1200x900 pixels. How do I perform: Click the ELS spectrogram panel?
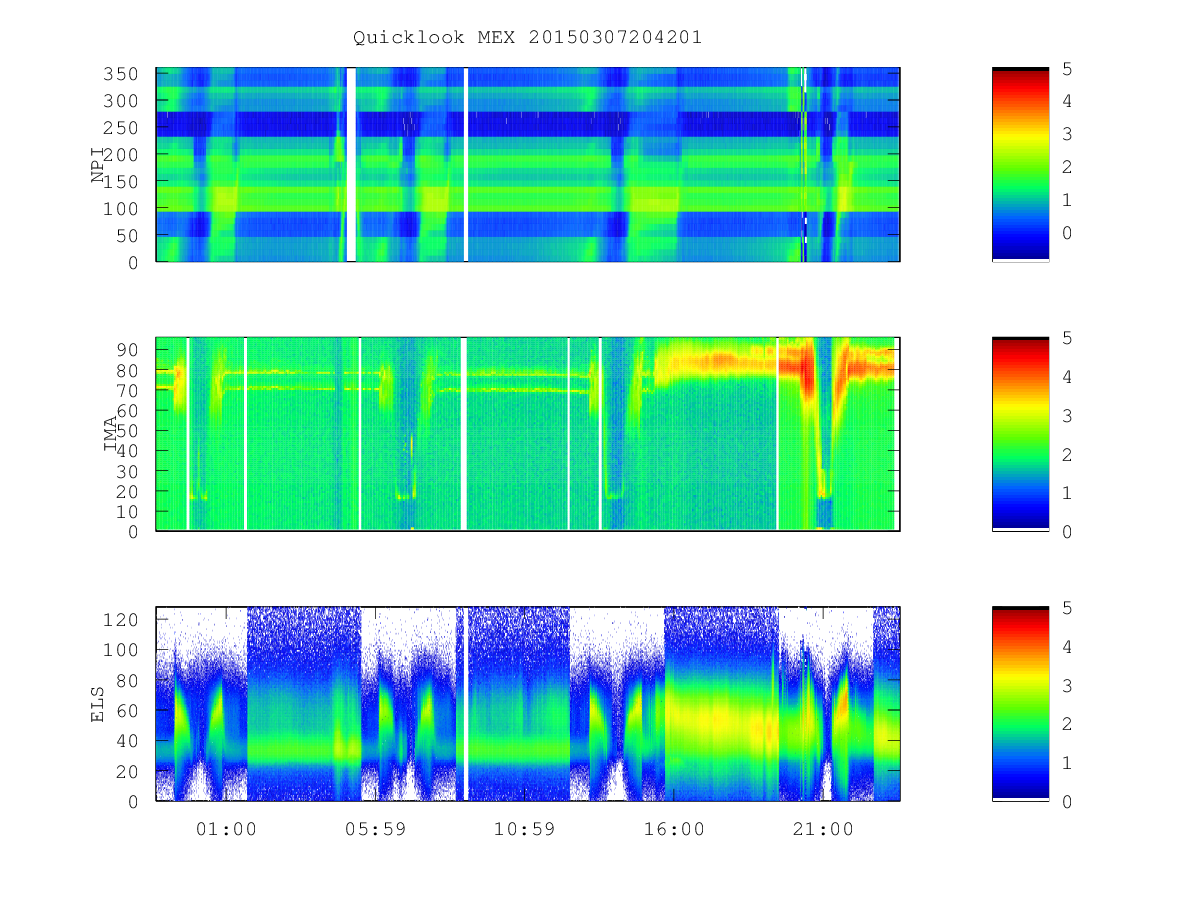(528, 704)
